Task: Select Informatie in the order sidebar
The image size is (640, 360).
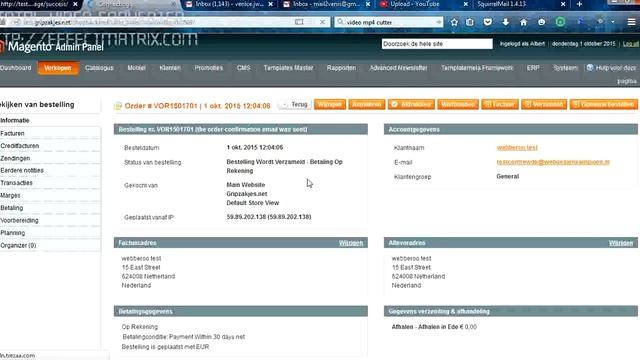Action: click(50, 120)
